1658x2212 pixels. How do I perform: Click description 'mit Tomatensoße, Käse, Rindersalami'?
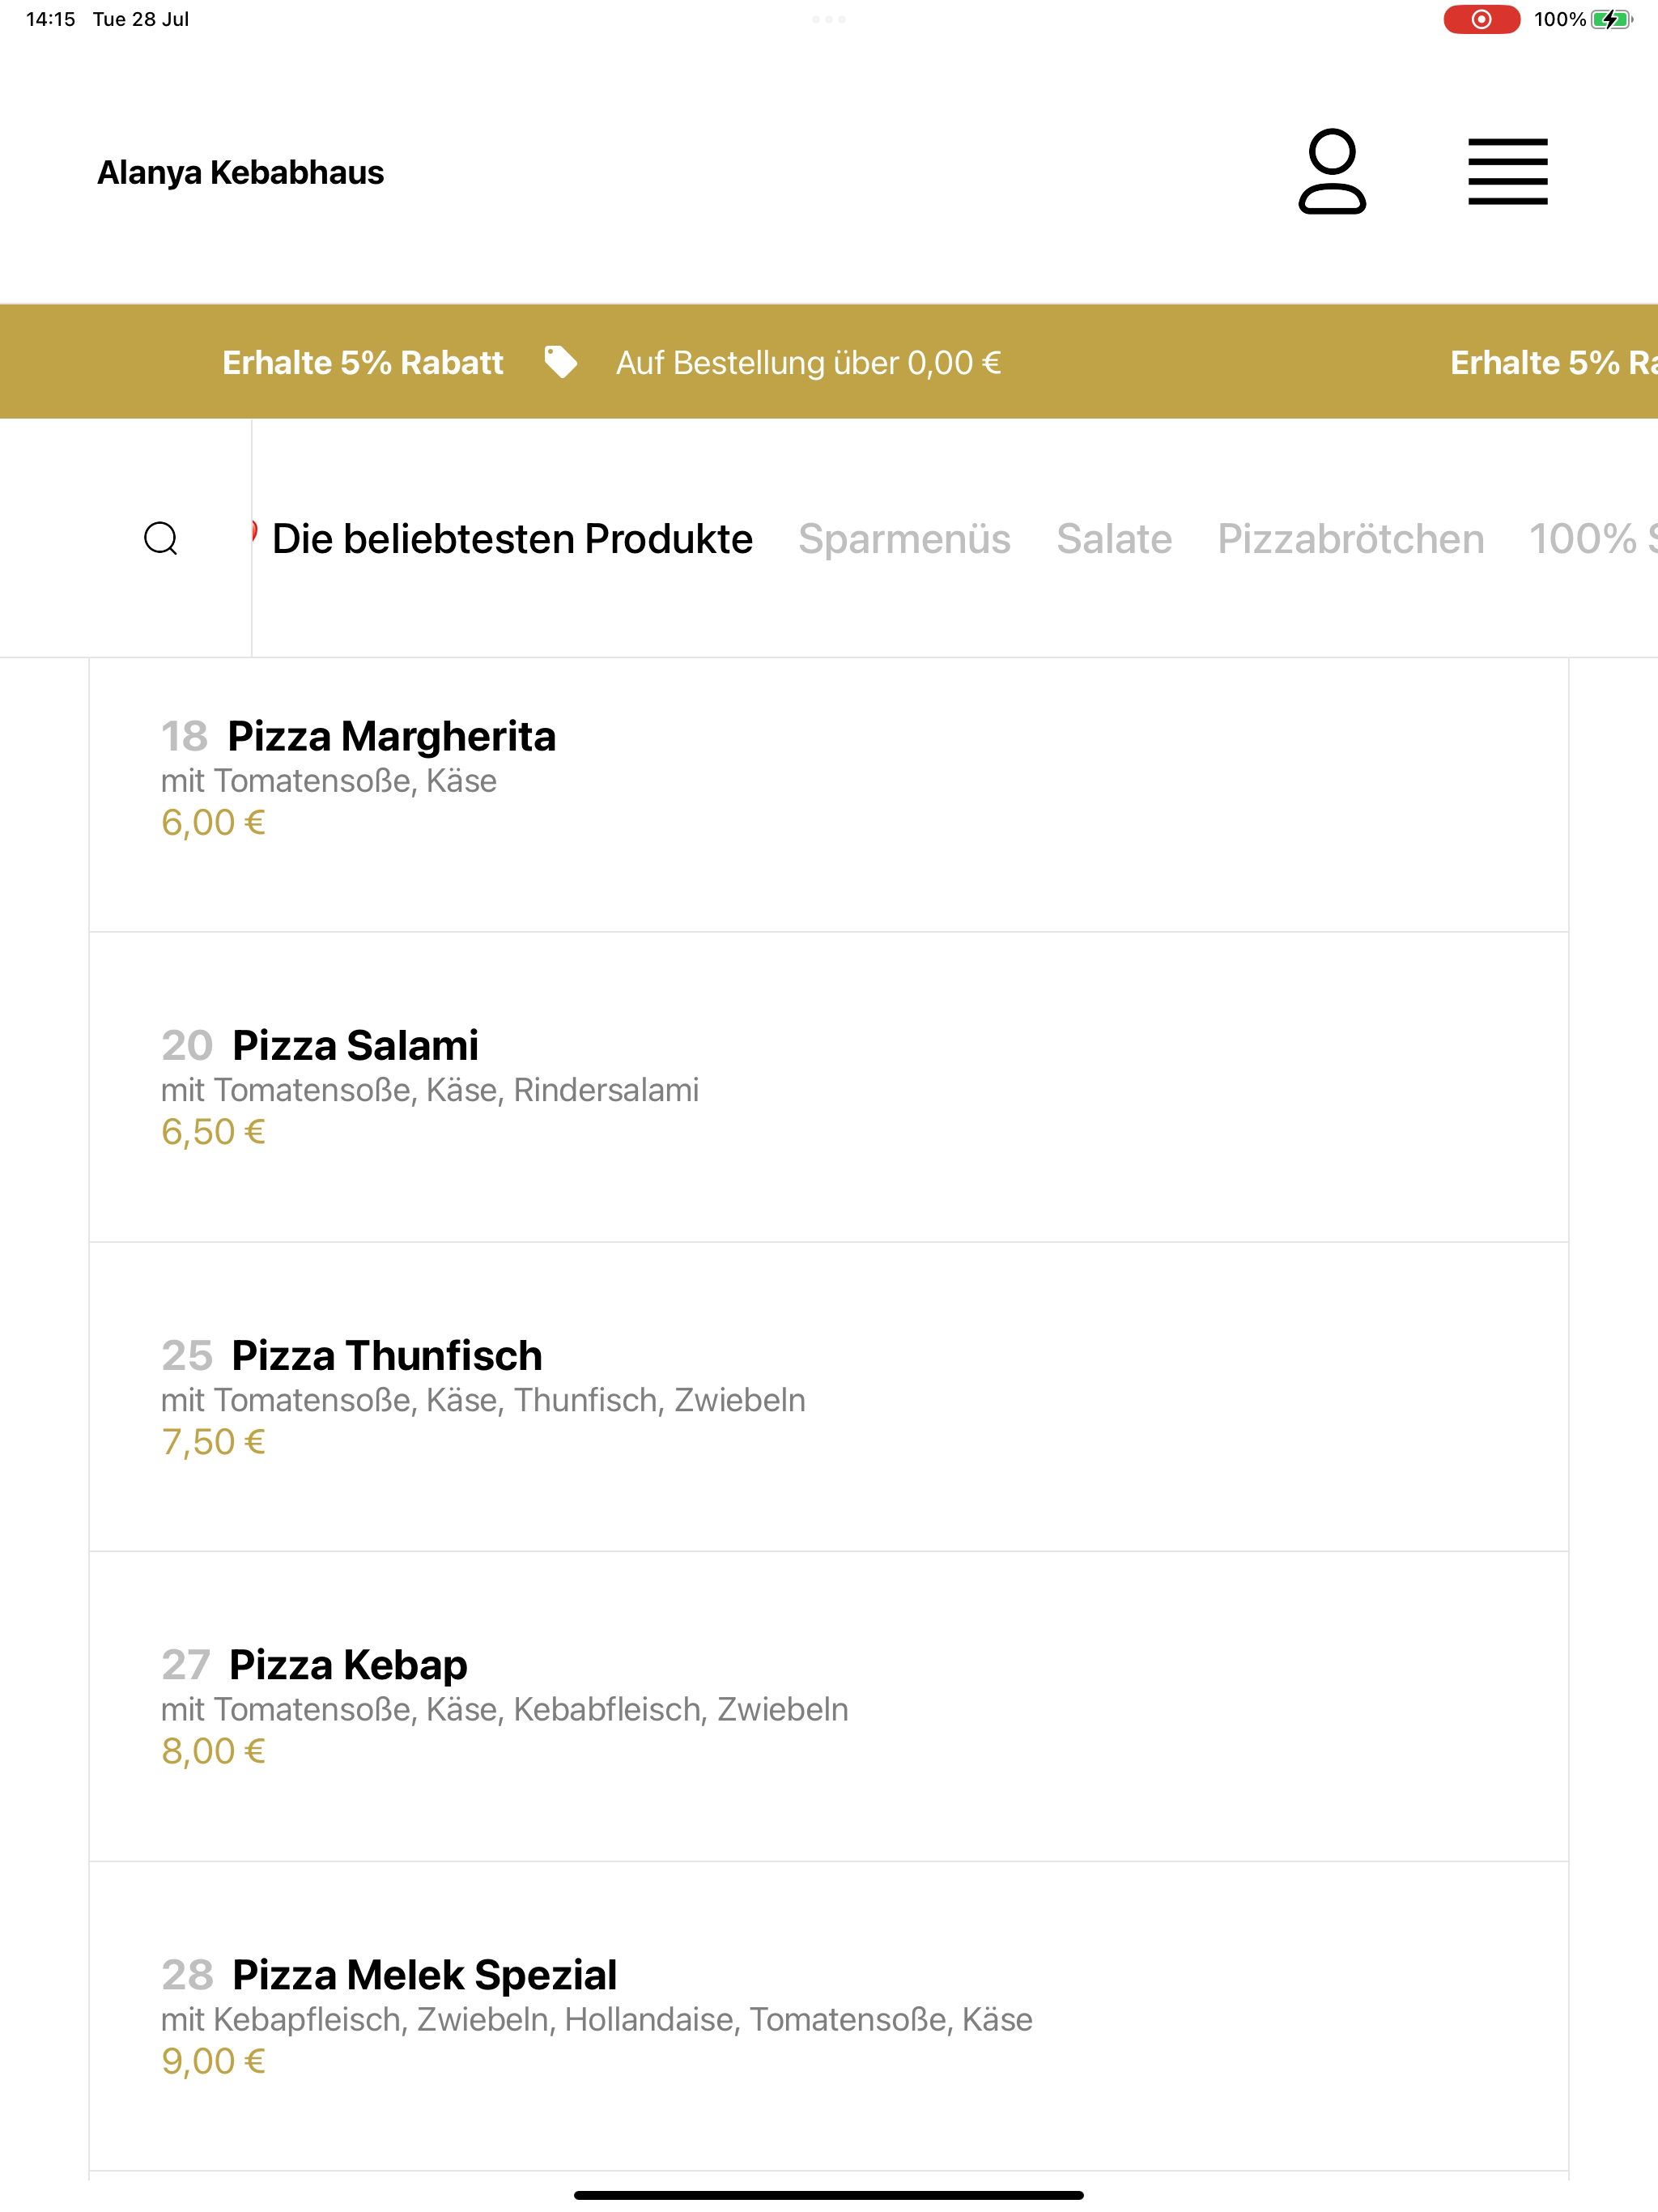point(430,1089)
